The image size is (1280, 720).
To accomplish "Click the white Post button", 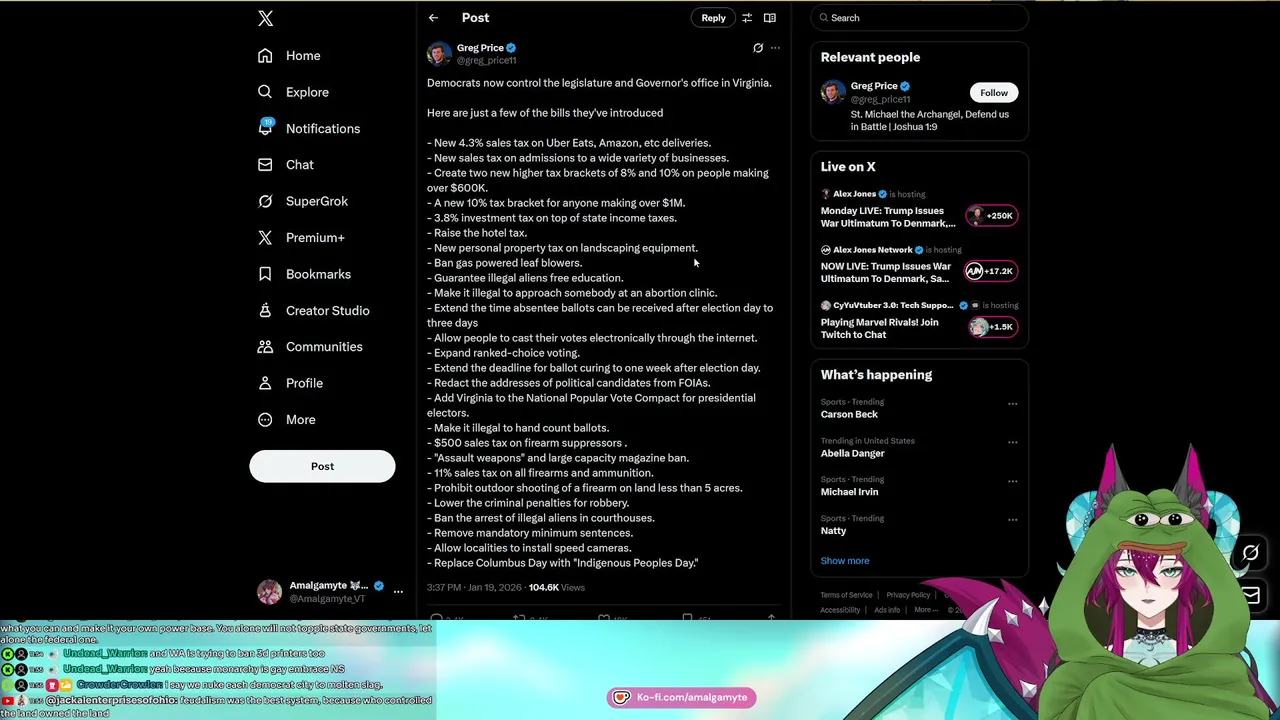I will [322, 466].
